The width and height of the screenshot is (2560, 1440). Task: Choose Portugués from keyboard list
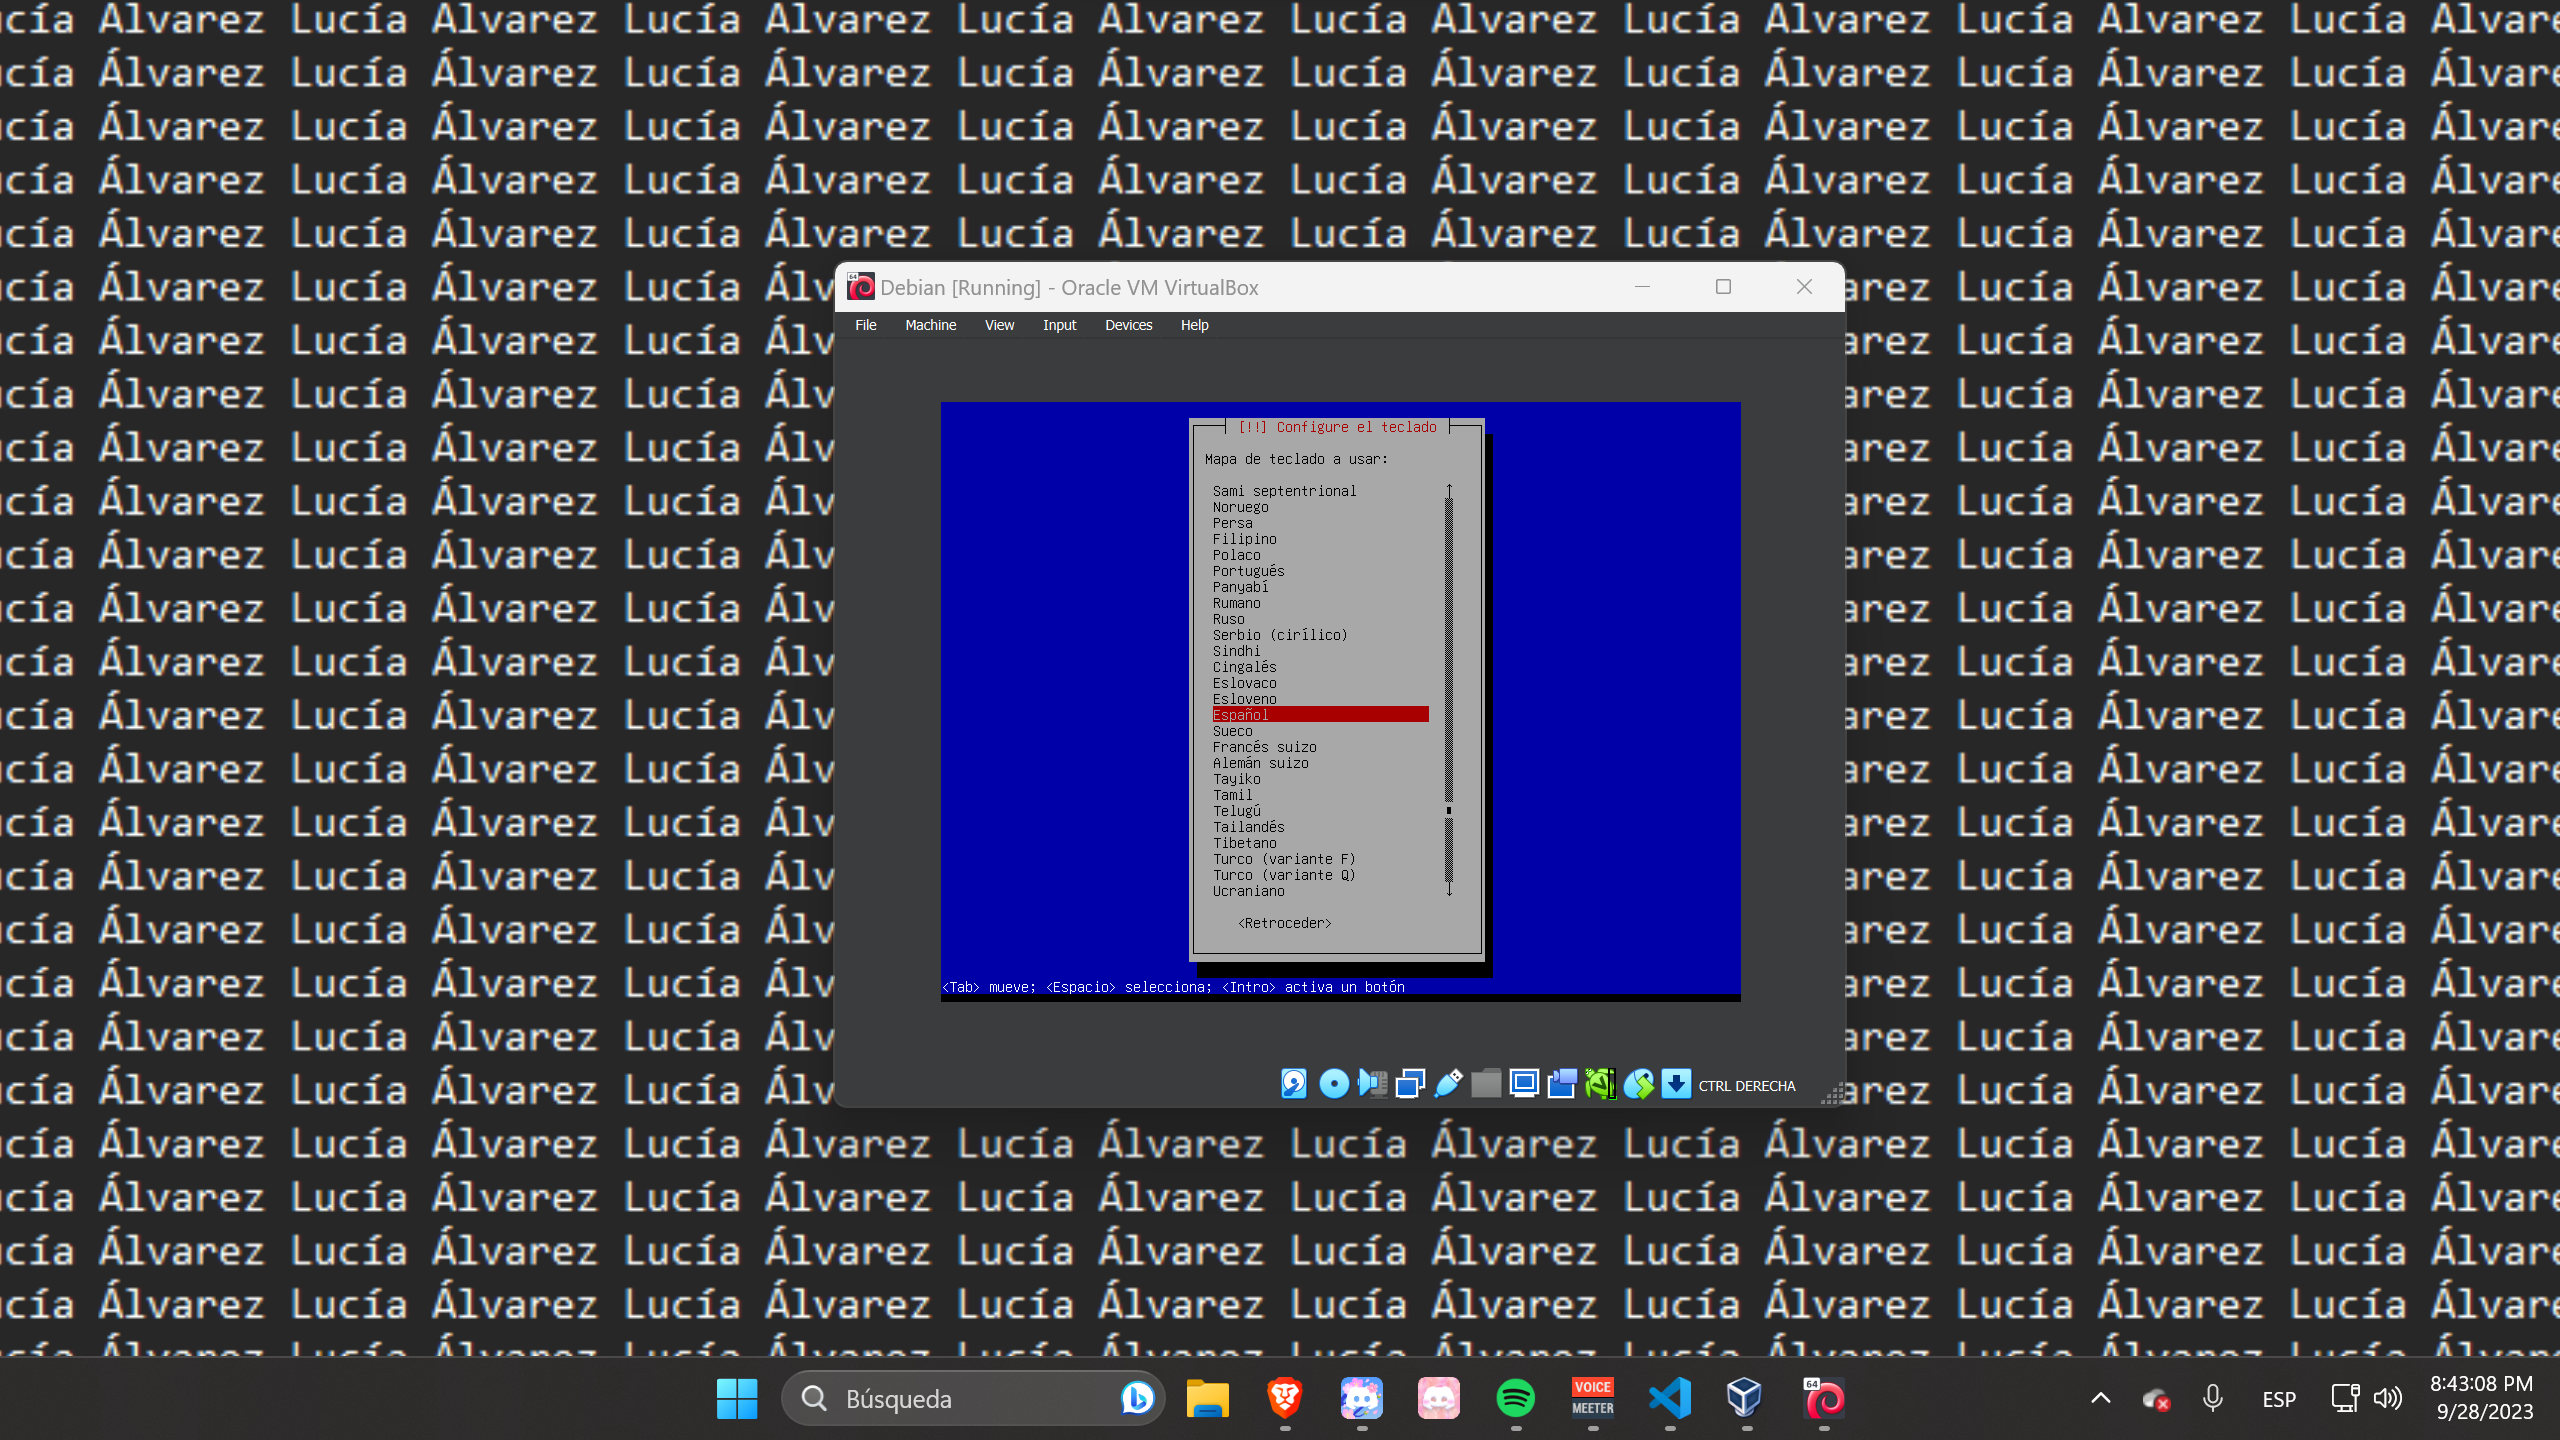[1248, 571]
